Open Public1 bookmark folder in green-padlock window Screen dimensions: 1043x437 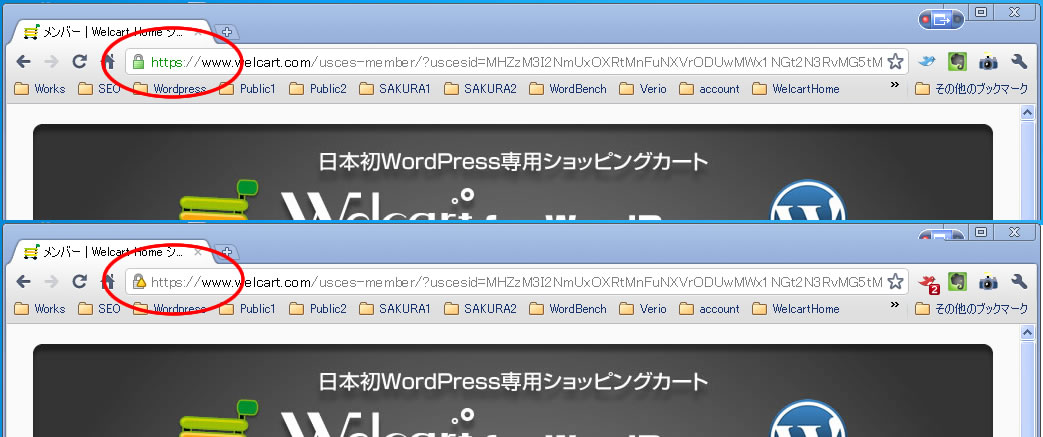coord(247,88)
